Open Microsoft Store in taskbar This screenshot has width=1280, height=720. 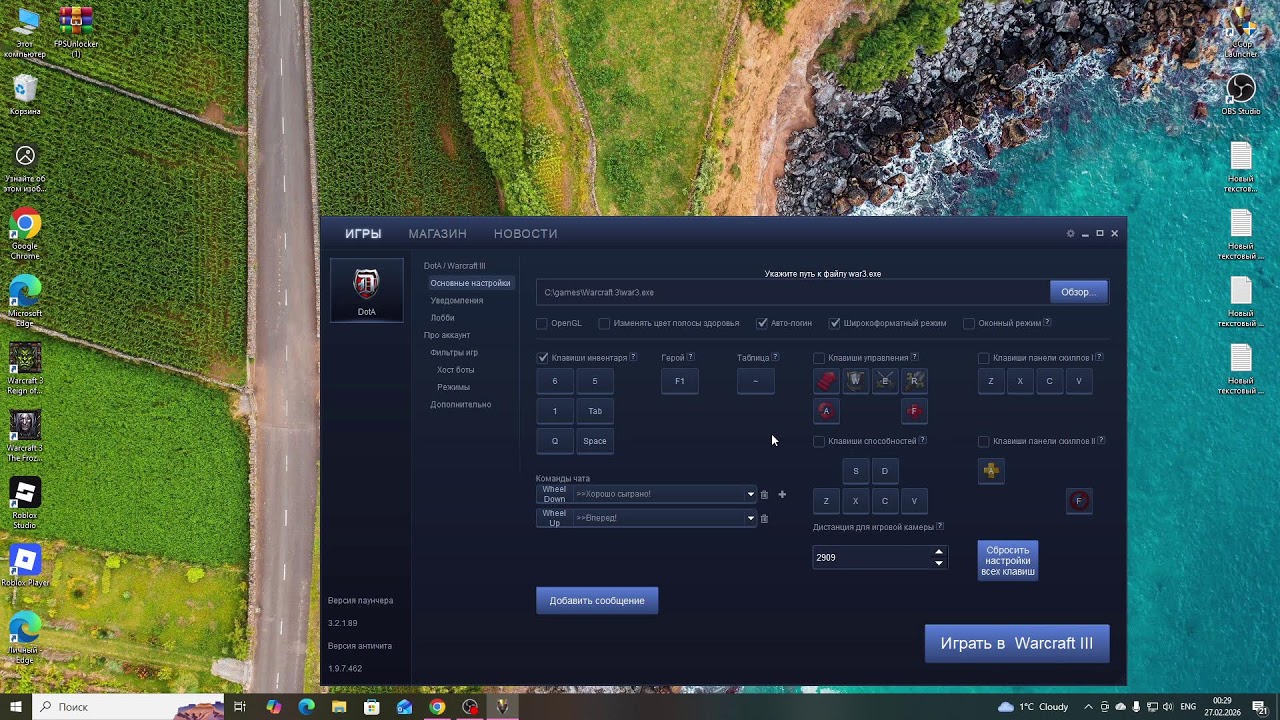(372, 707)
